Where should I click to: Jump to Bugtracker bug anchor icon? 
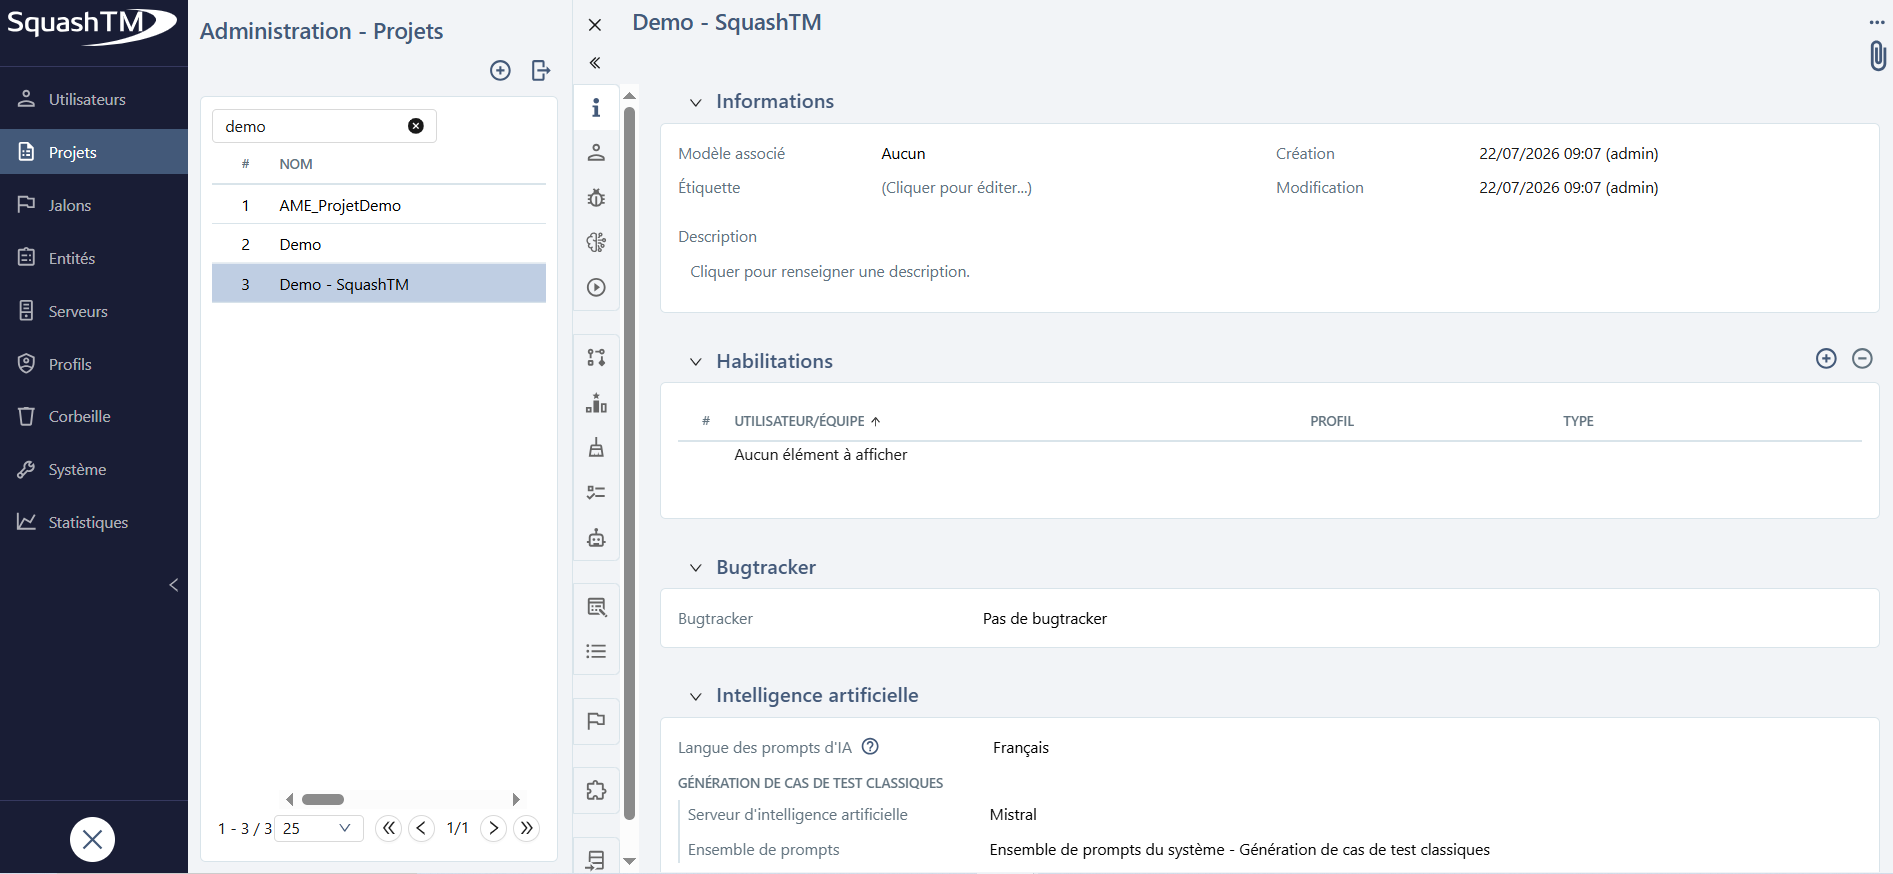[x=596, y=197]
